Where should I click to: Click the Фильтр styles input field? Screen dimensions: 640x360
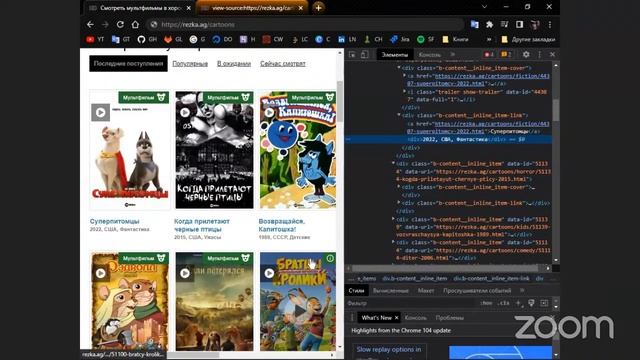point(411,303)
